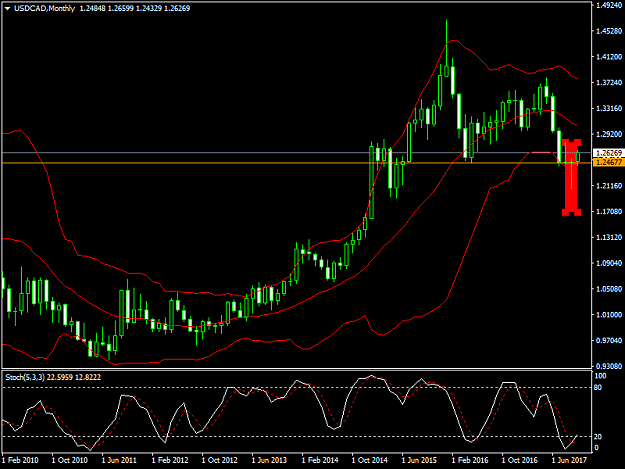Image resolution: width=625 pixels, height=469 pixels.
Task: Click the 1.13120 price scale value
Action: (x=609, y=237)
